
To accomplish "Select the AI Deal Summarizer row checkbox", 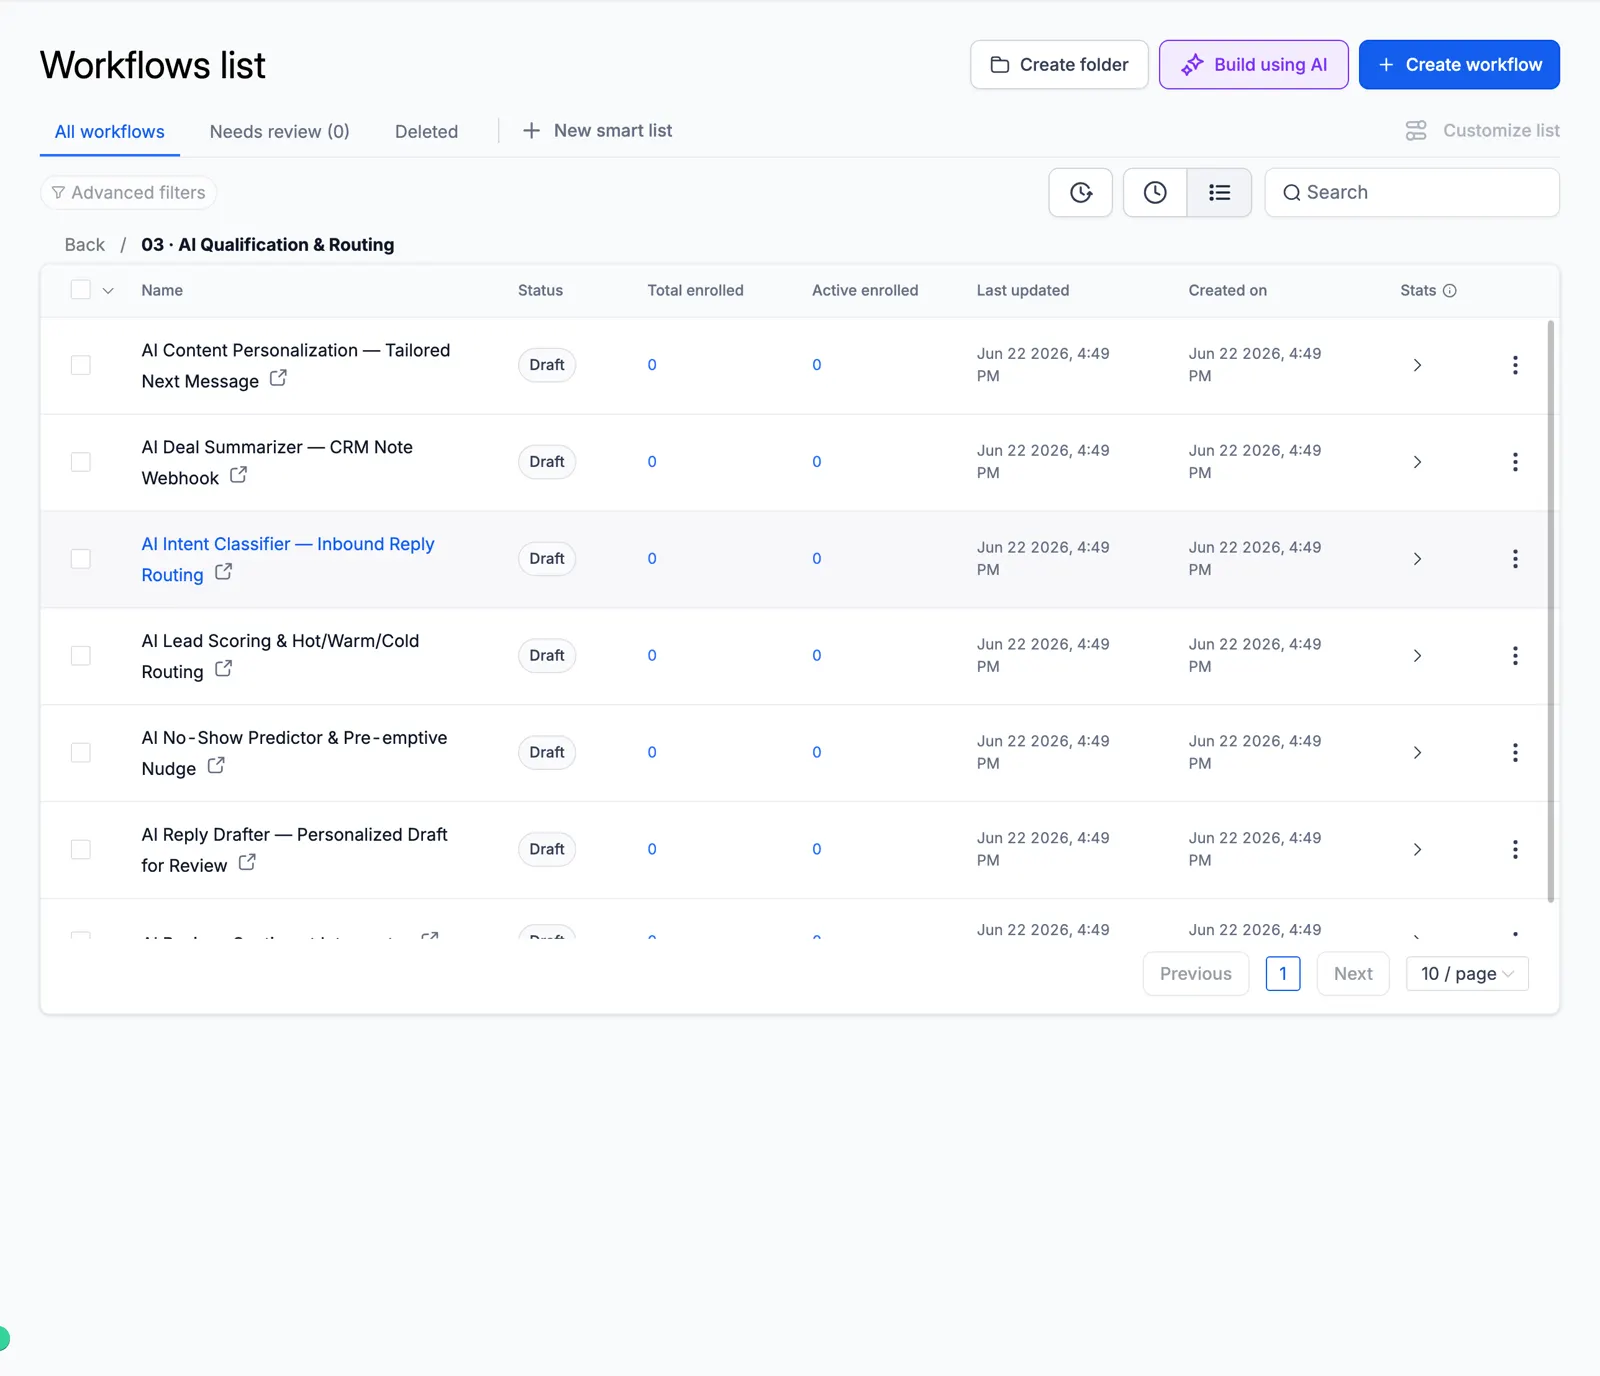I will point(81,462).
